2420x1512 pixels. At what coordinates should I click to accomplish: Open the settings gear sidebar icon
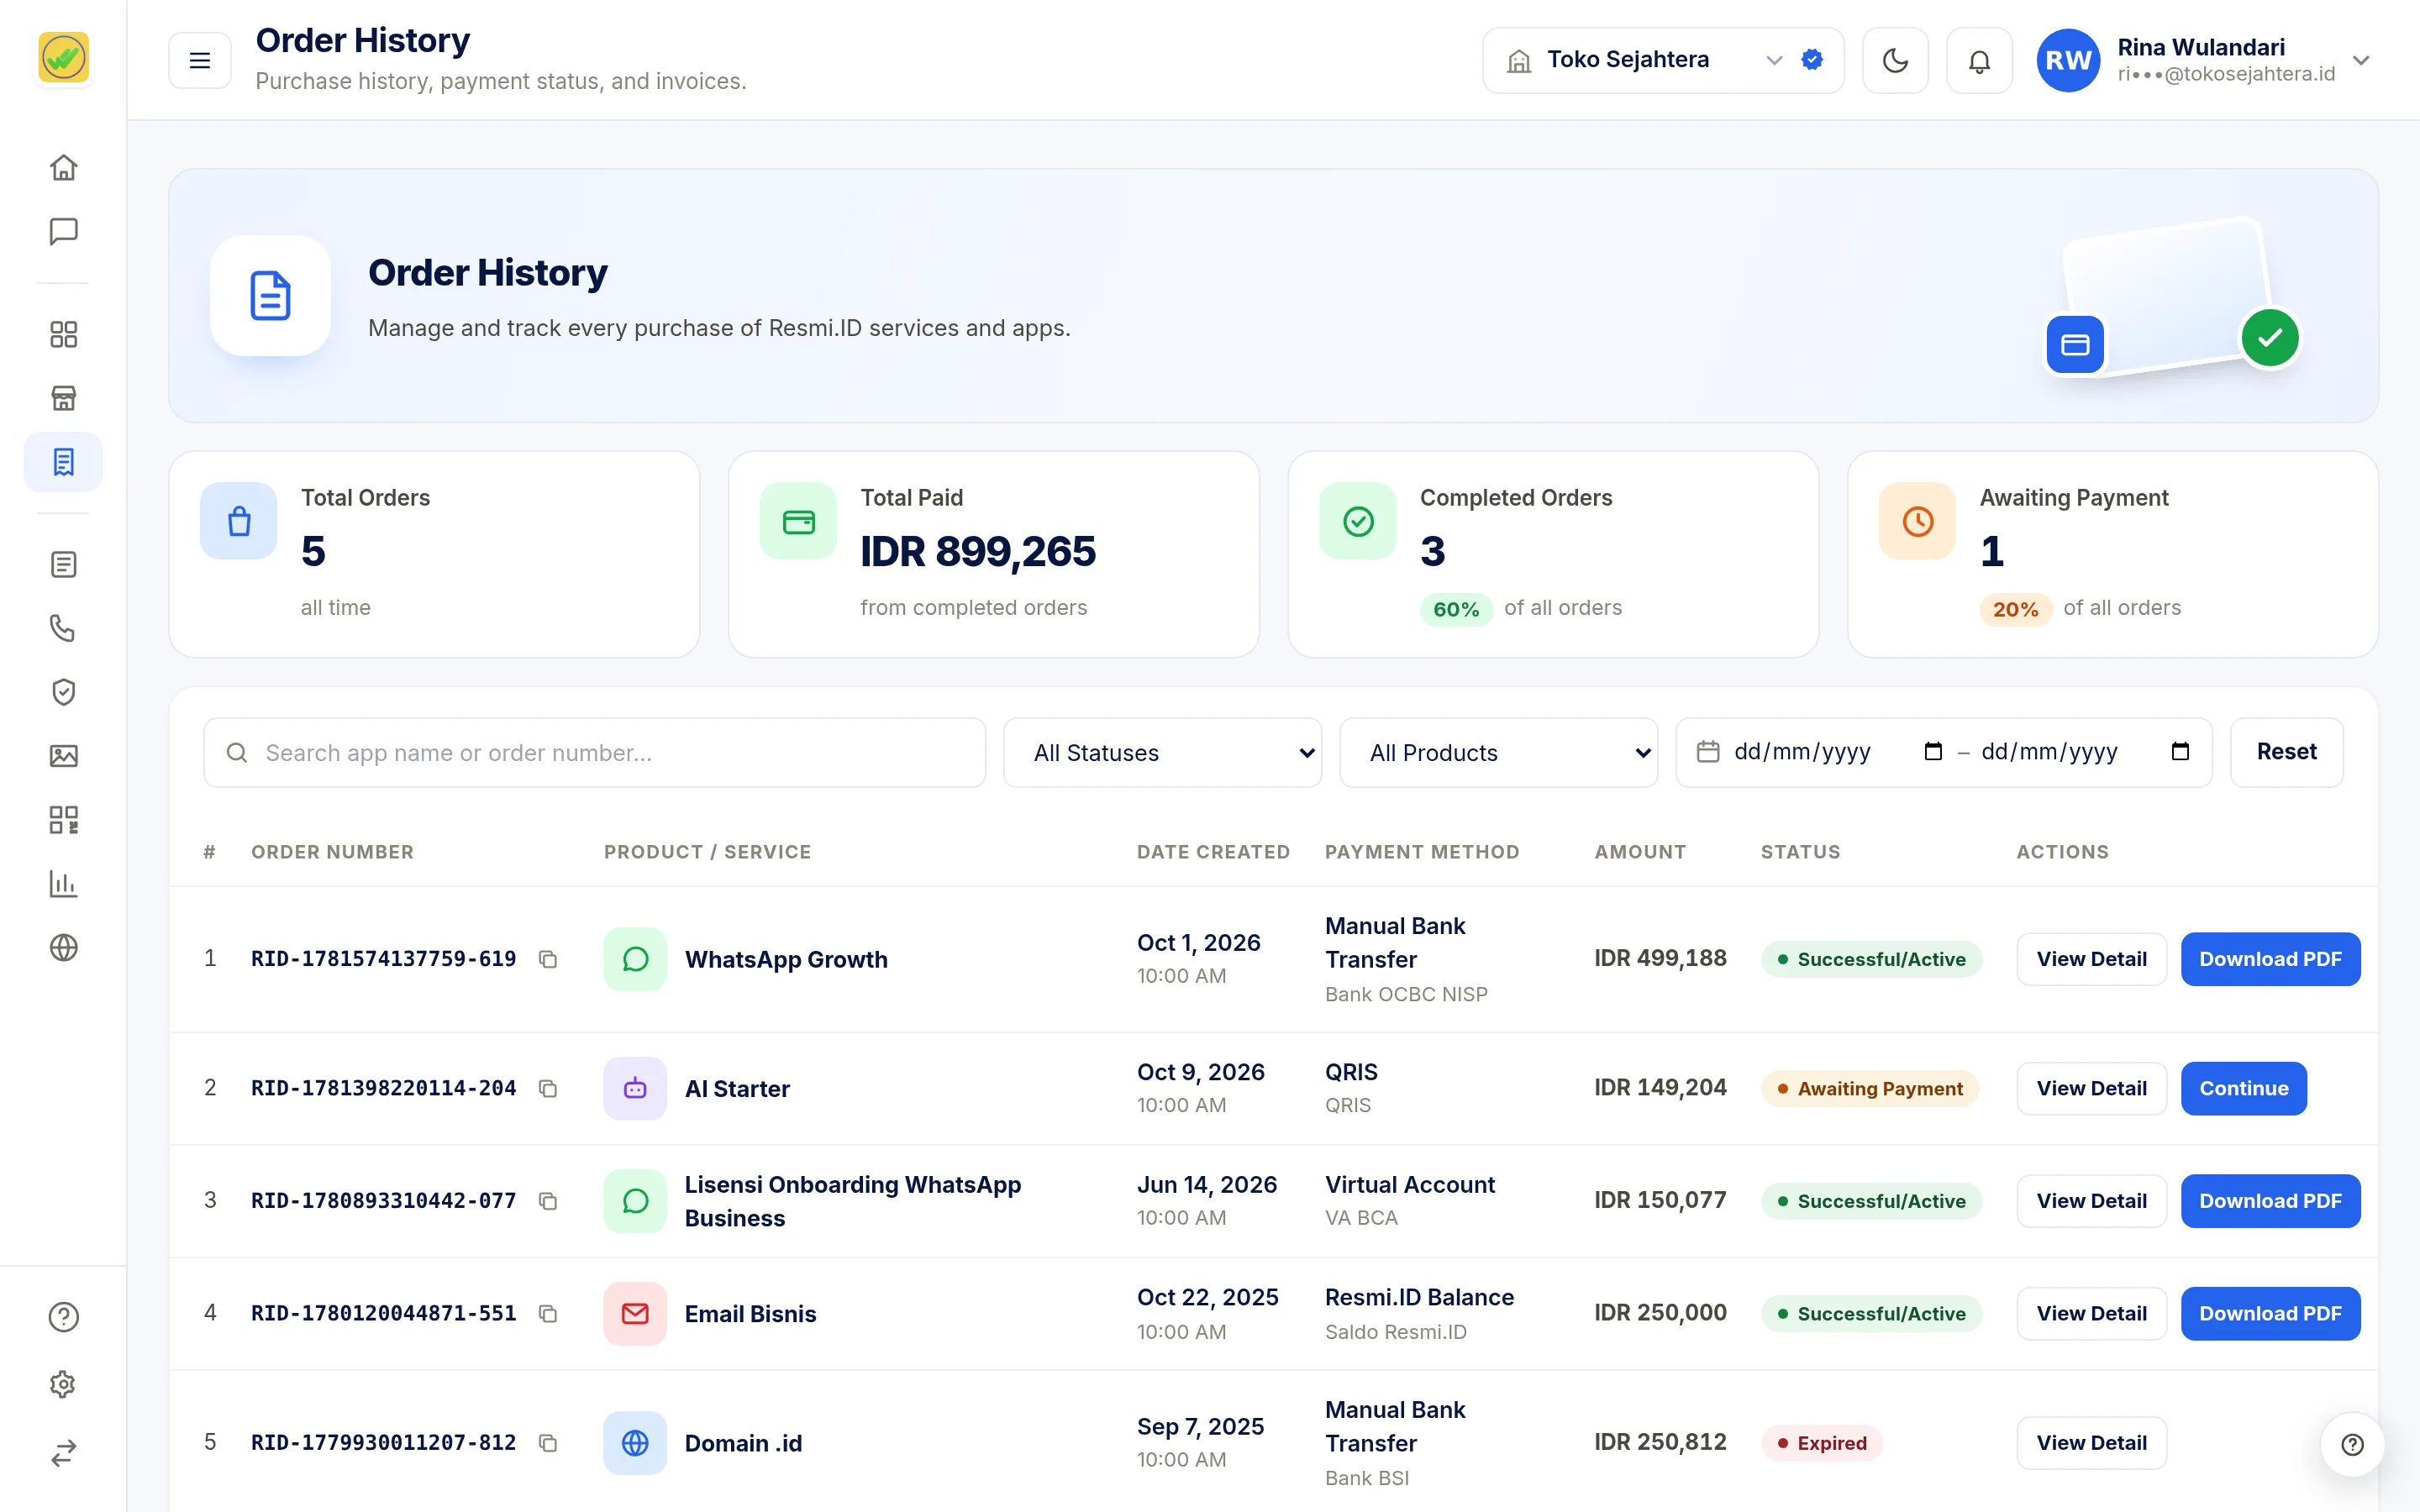click(x=63, y=1385)
